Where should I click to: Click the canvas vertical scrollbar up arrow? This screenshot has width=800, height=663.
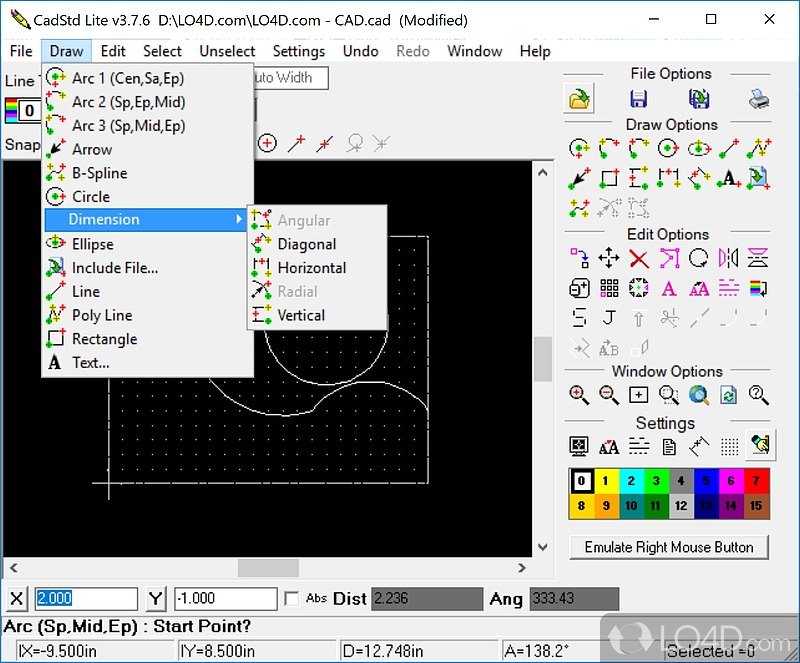click(543, 173)
